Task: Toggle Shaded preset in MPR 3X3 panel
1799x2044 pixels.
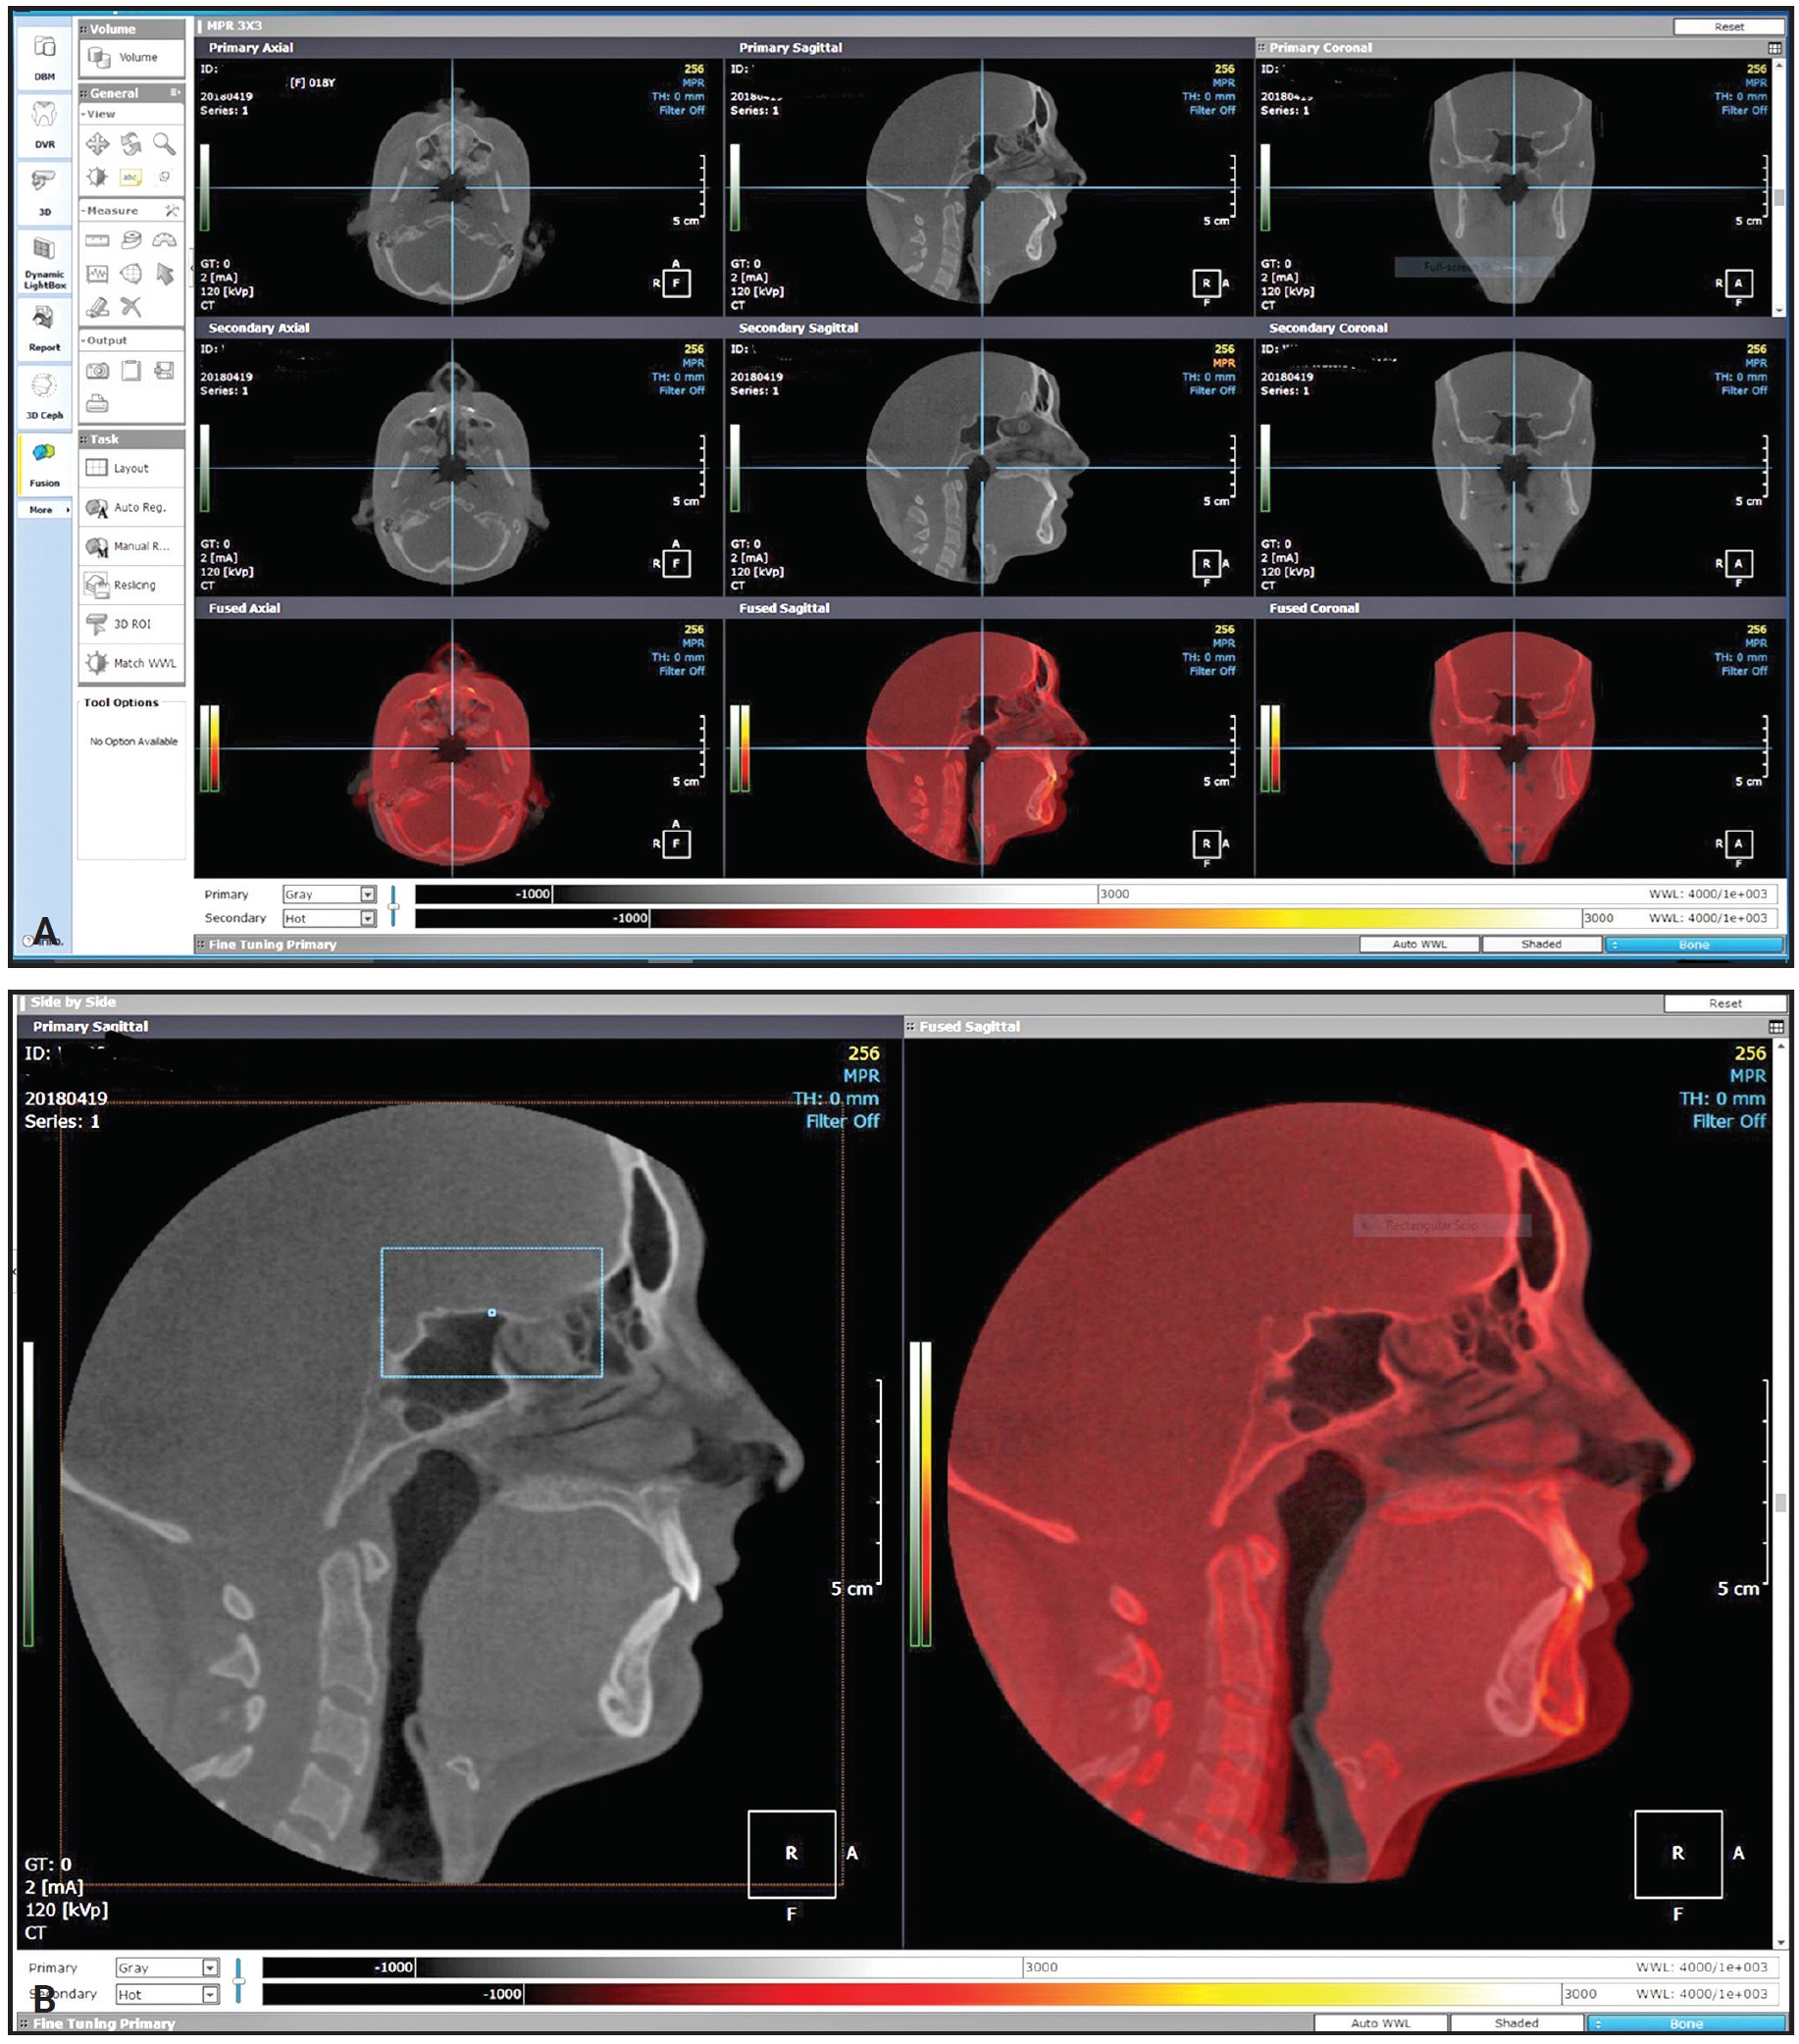Action: coord(1540,944)
